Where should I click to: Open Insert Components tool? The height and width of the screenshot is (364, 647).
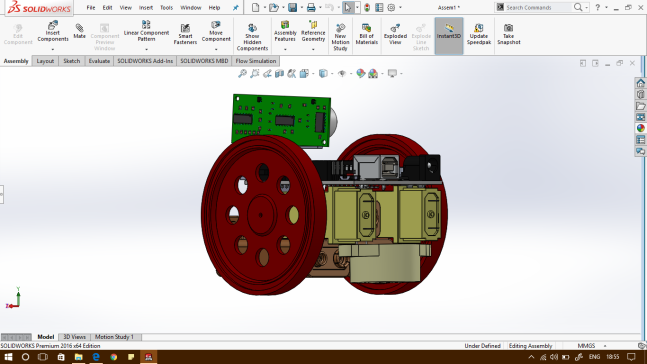[53, 31]
